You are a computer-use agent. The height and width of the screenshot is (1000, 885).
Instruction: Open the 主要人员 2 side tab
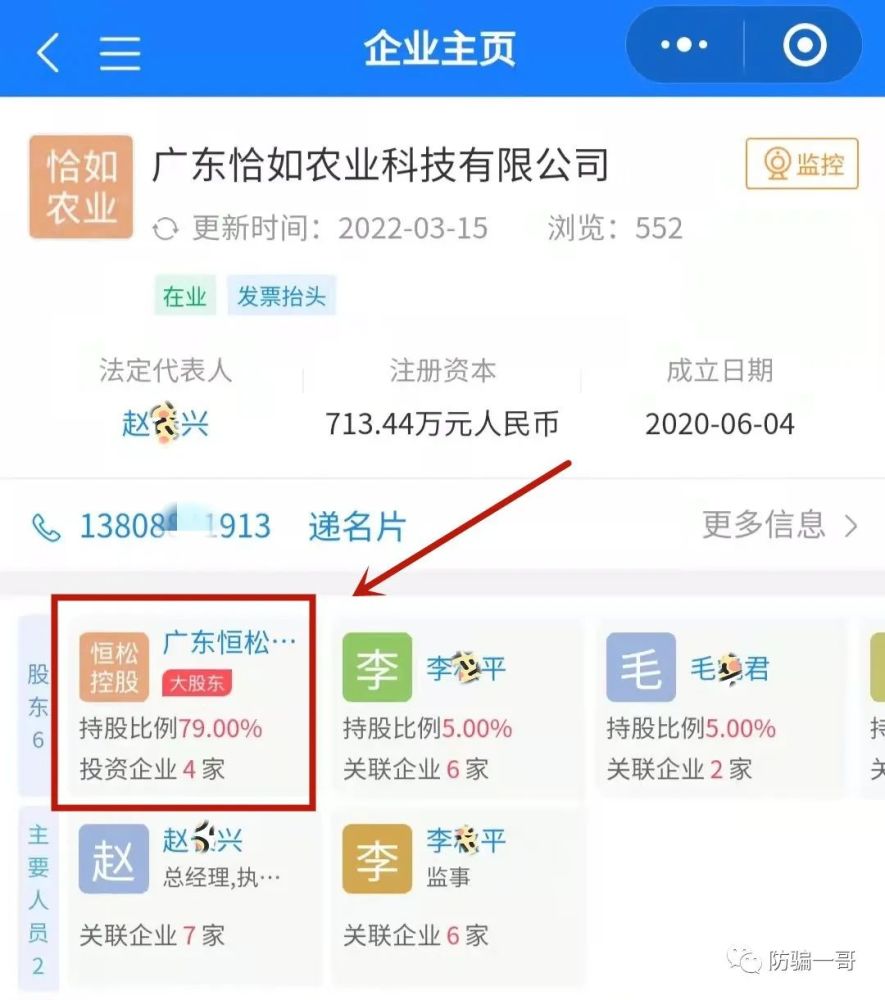(x=38, y=899)
